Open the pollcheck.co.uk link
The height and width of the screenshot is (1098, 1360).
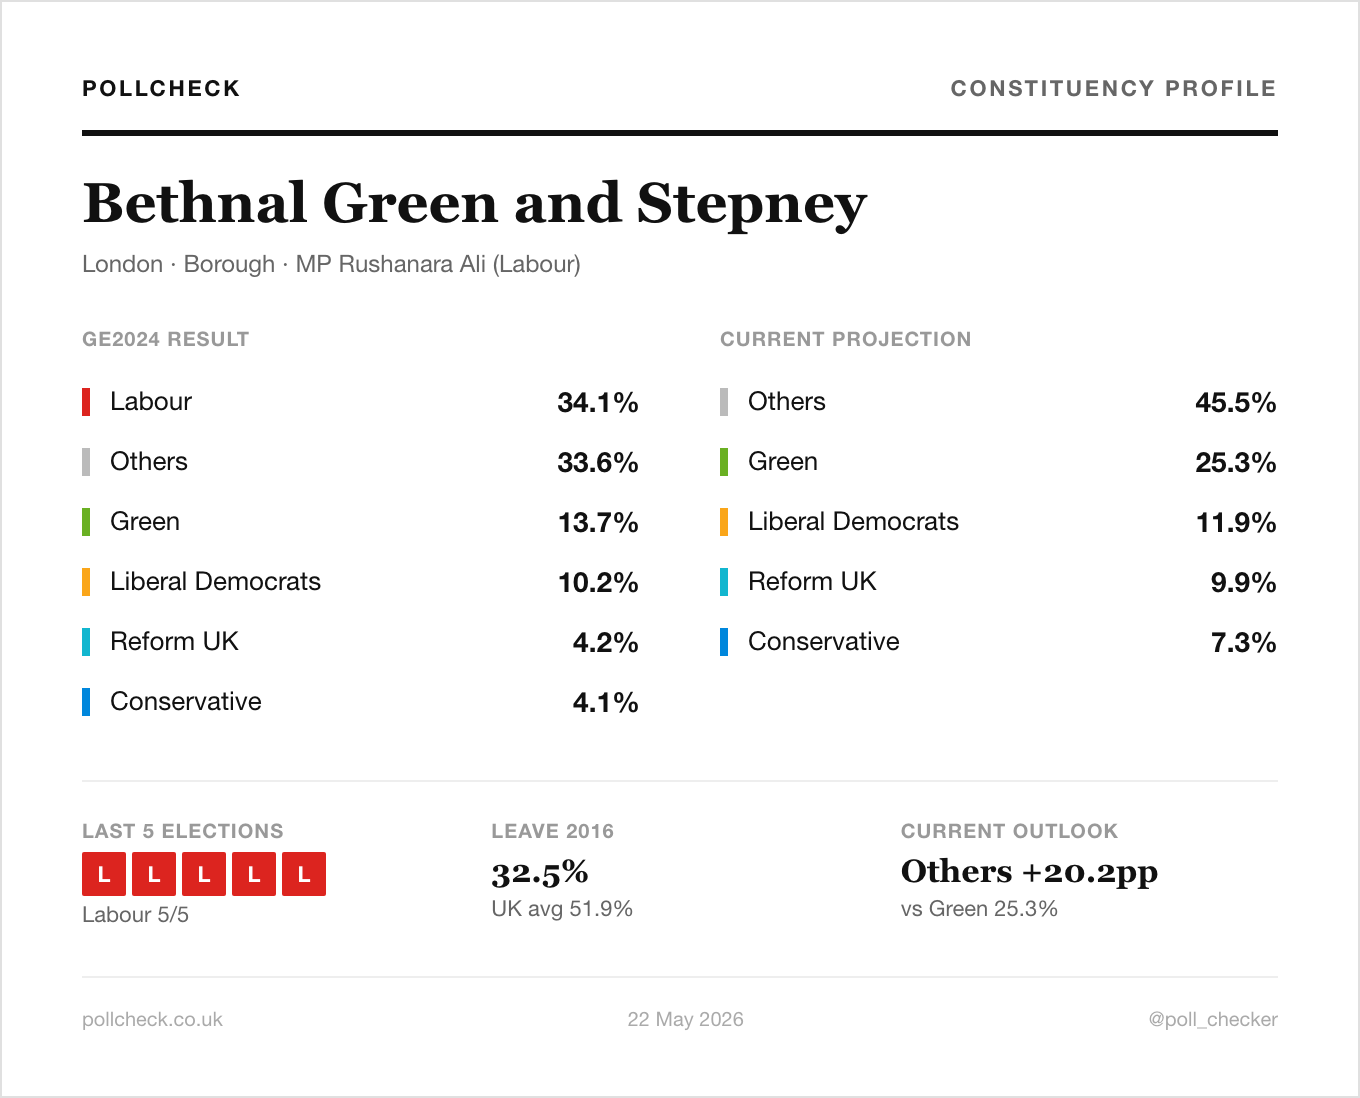[152, 1019]
